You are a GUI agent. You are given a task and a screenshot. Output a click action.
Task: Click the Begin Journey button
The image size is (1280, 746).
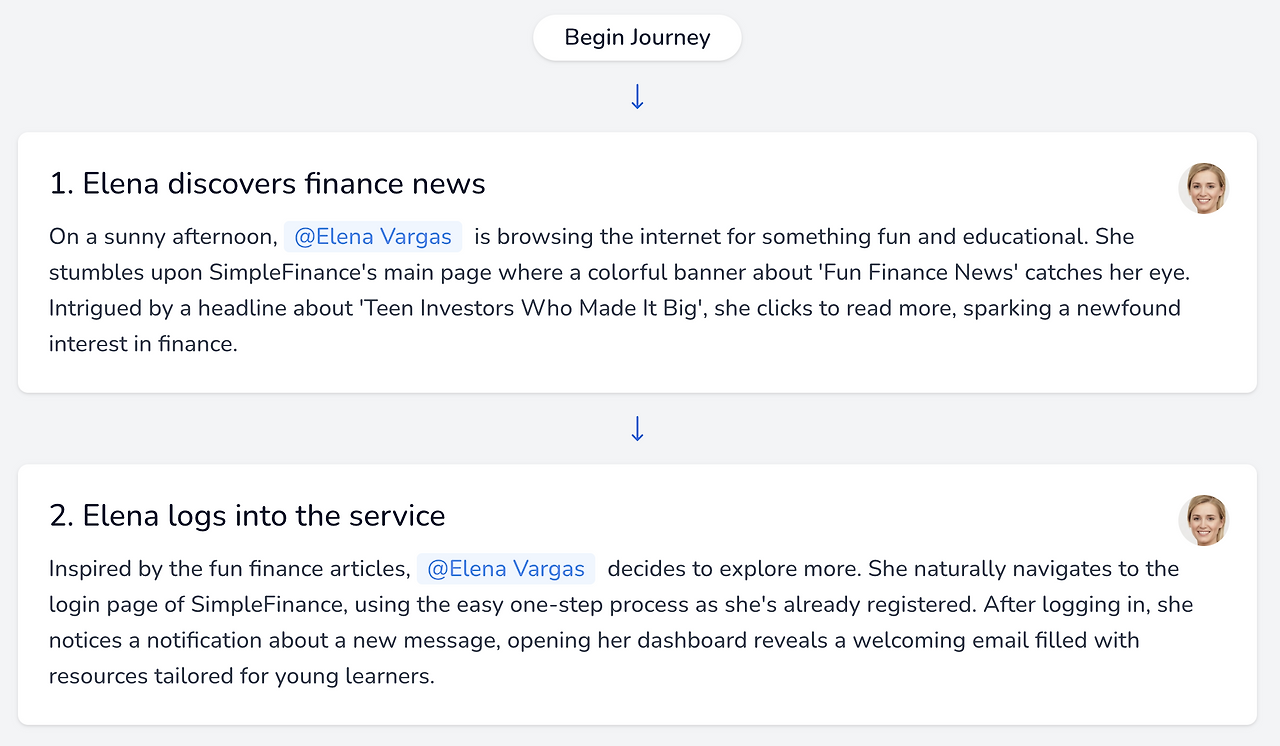(x=637, y=38)
